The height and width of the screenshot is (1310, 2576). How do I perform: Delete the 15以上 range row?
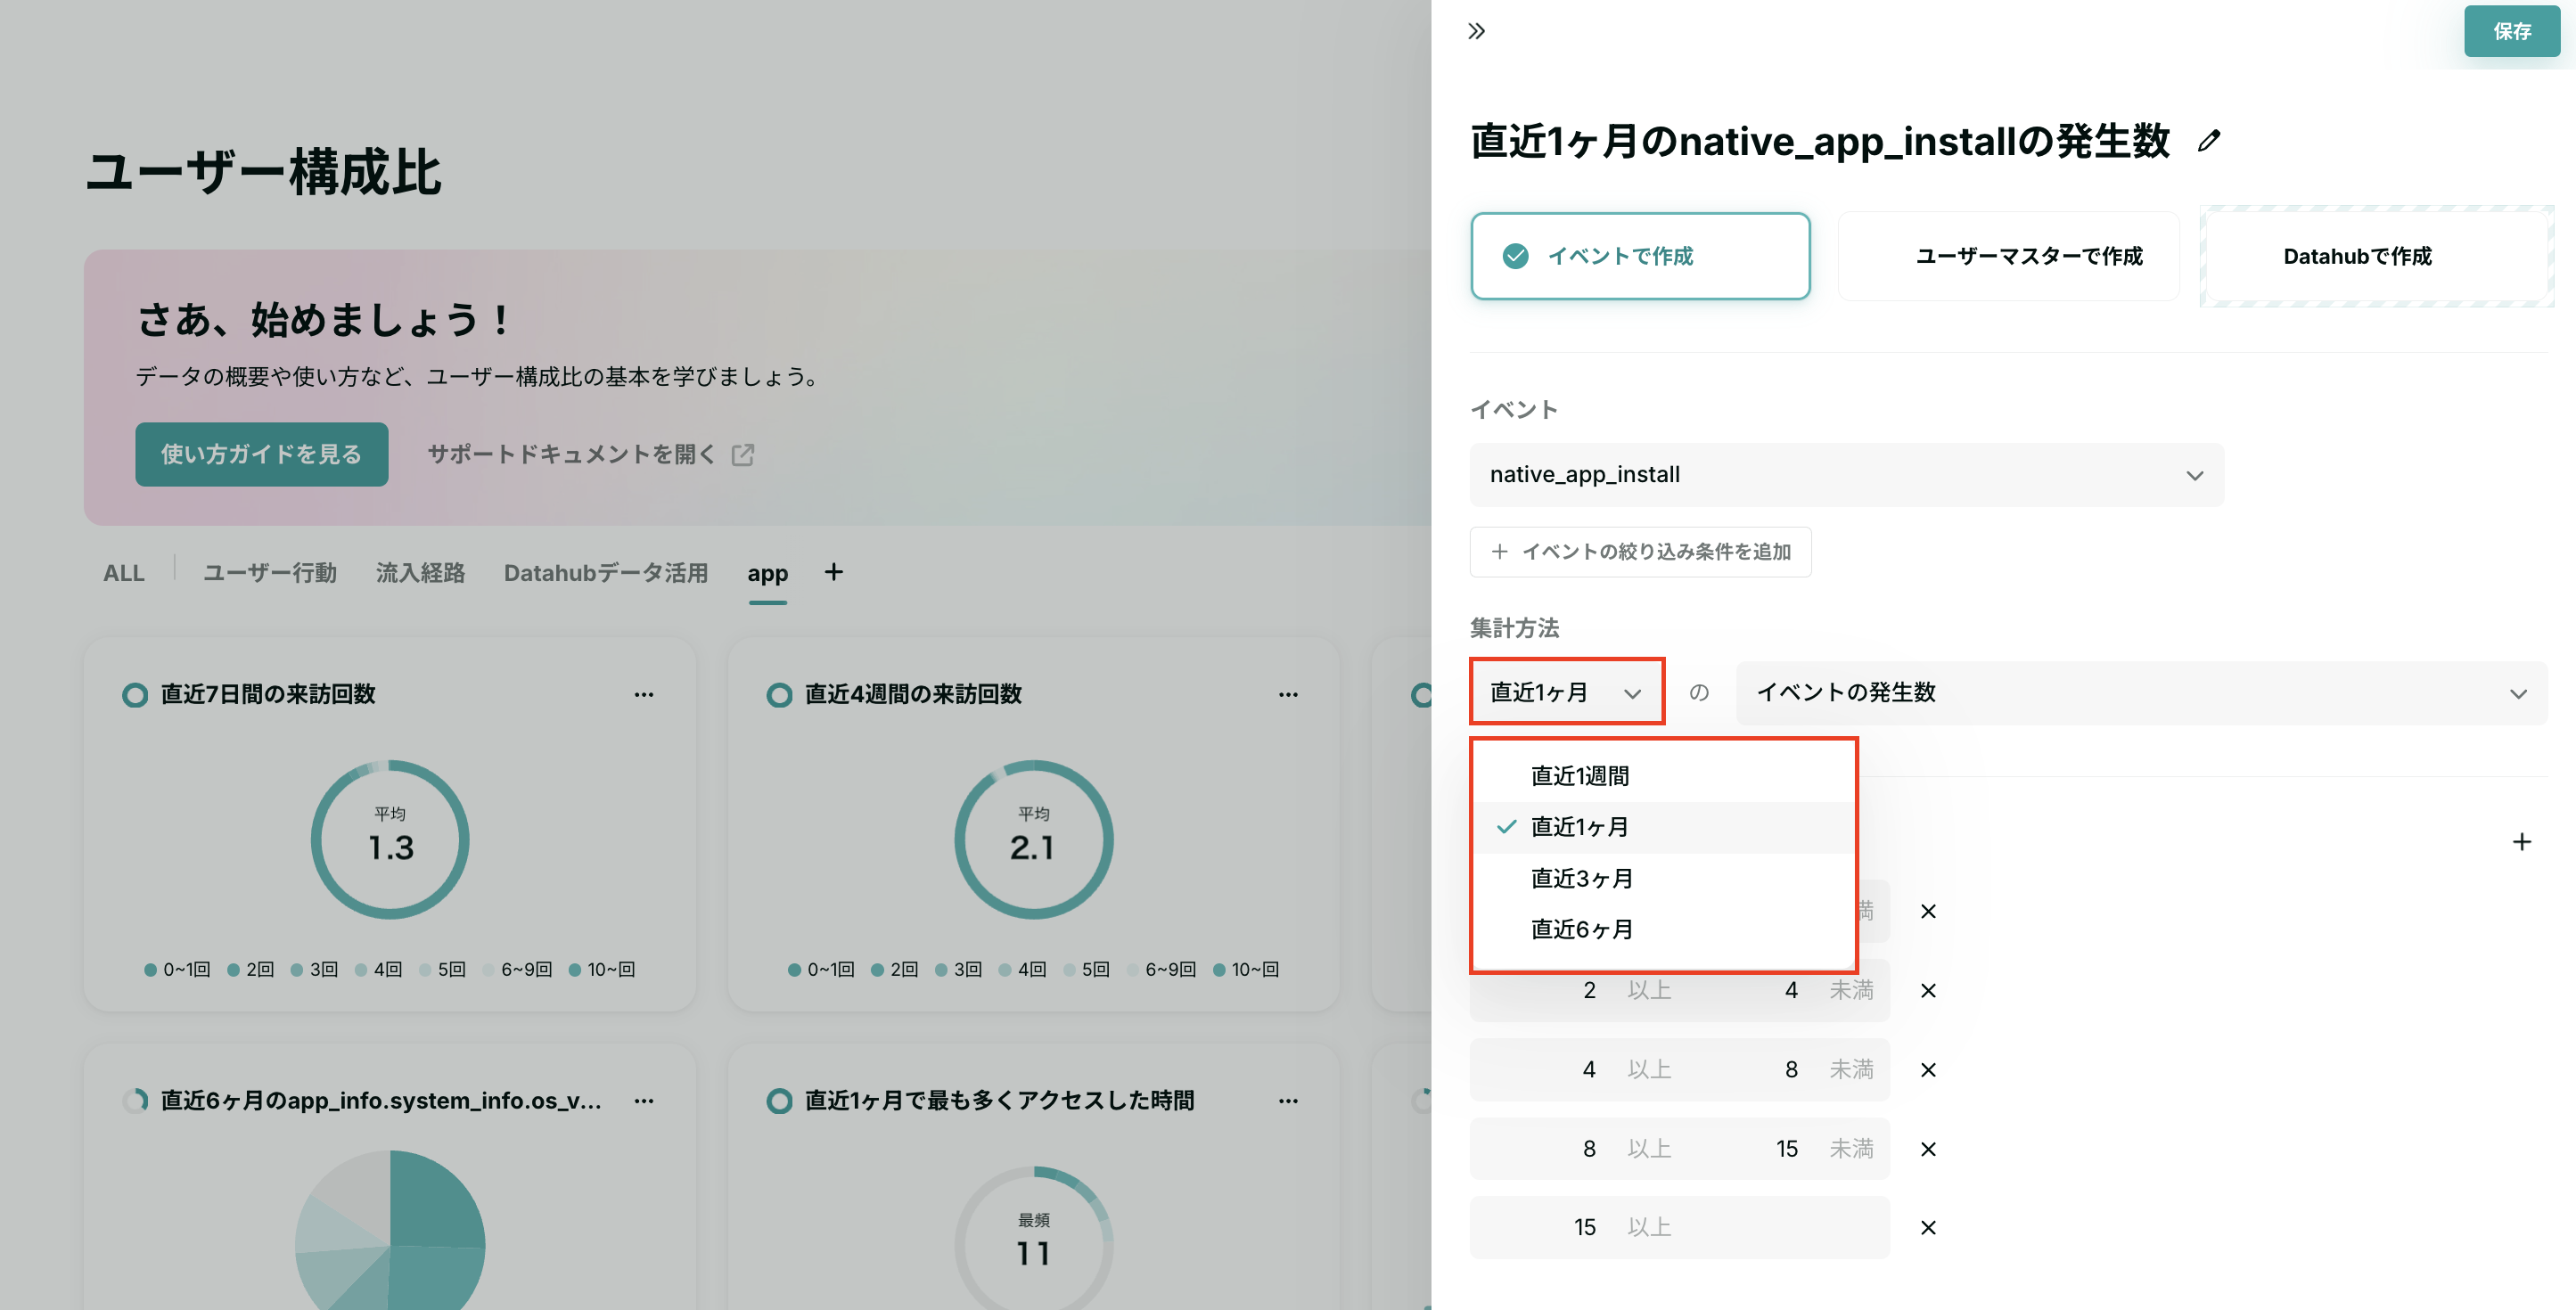(x=1928, y=1227)
